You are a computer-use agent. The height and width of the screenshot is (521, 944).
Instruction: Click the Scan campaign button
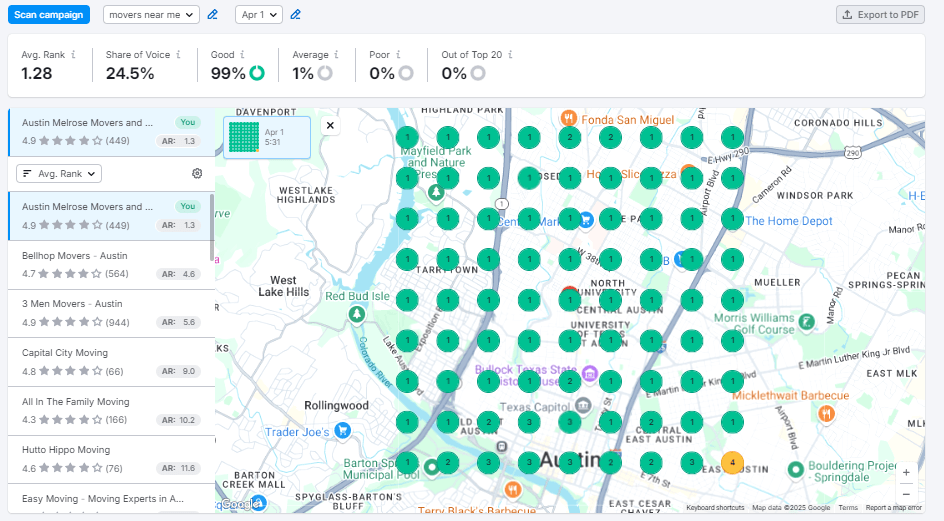(49, 14)
